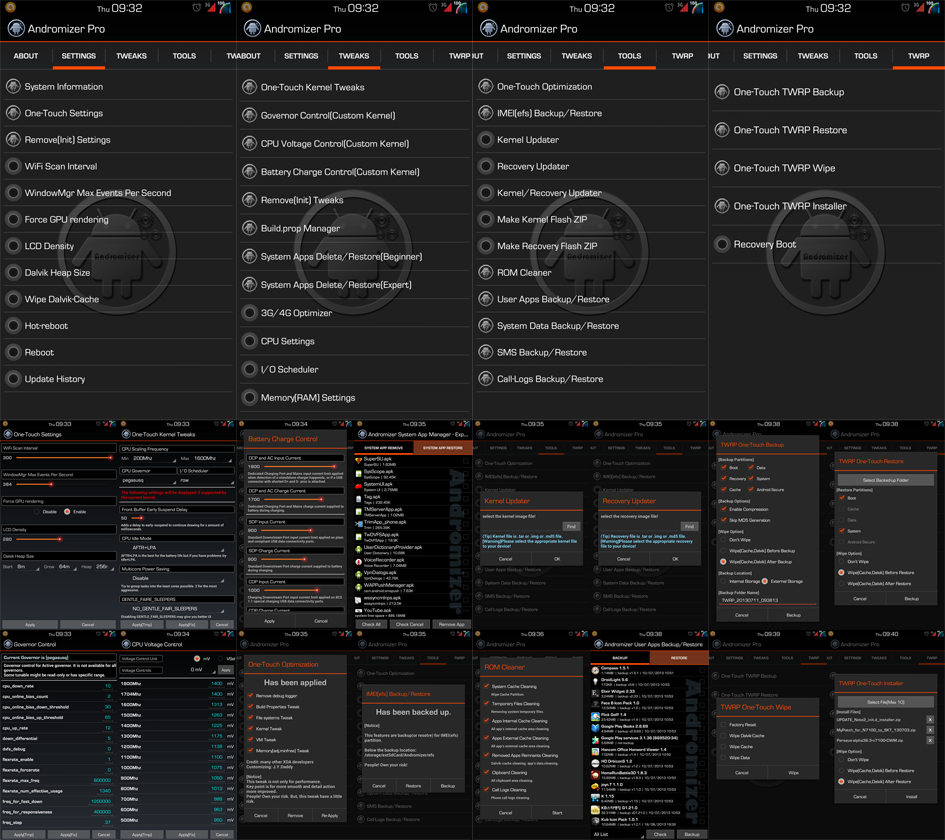Screen dimensions: 945x840
Task: Tap the SystemUI.apk app icon
Action: pyautogui.click(x=359, y=486)
